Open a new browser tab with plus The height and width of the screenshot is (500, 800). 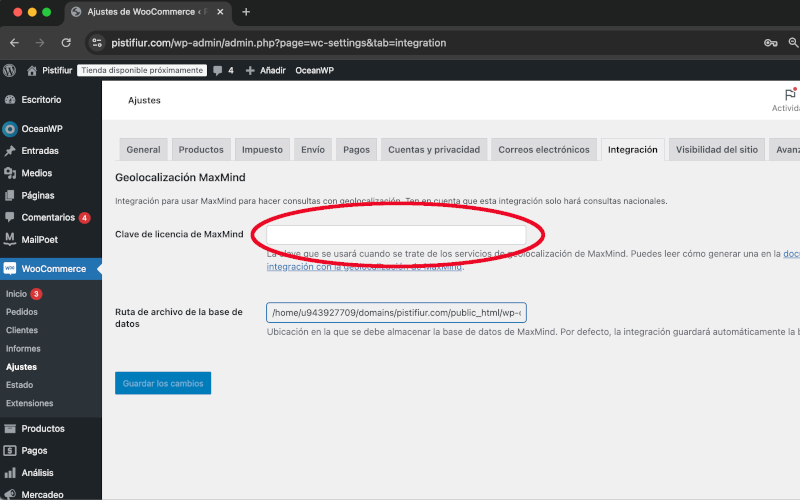point(246,12)
